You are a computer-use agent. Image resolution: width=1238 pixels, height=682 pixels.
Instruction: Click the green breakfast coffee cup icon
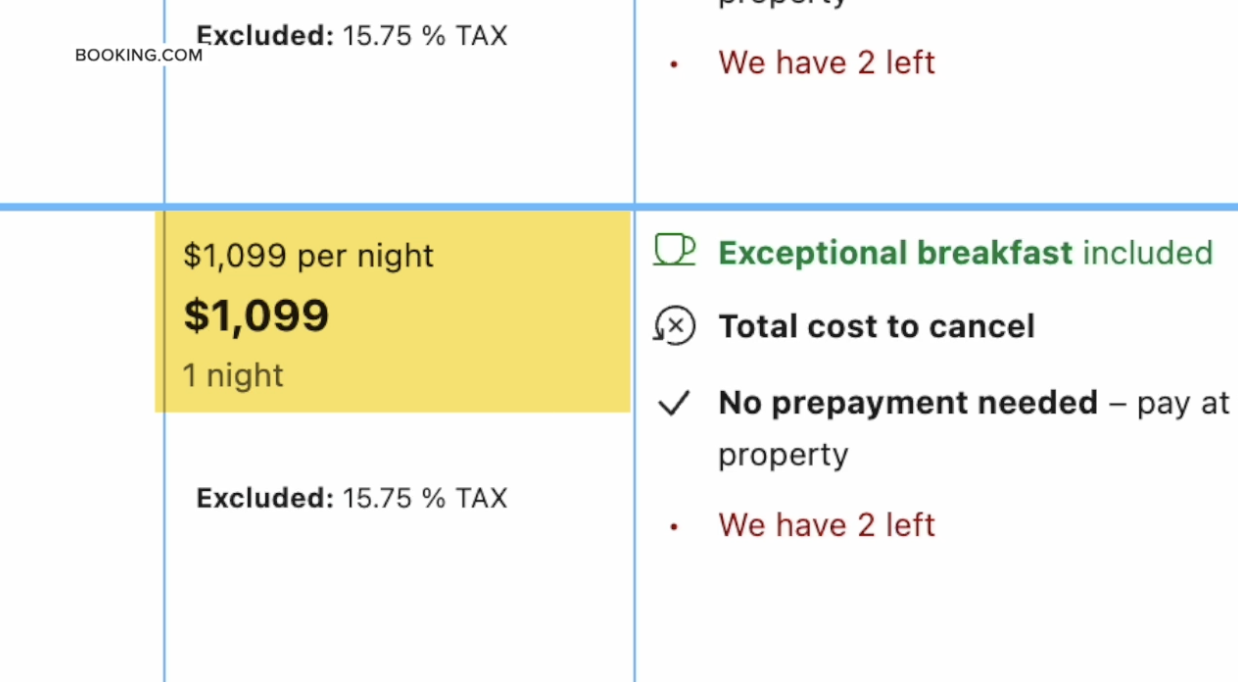pyautogui.click(x=674, y=250)
